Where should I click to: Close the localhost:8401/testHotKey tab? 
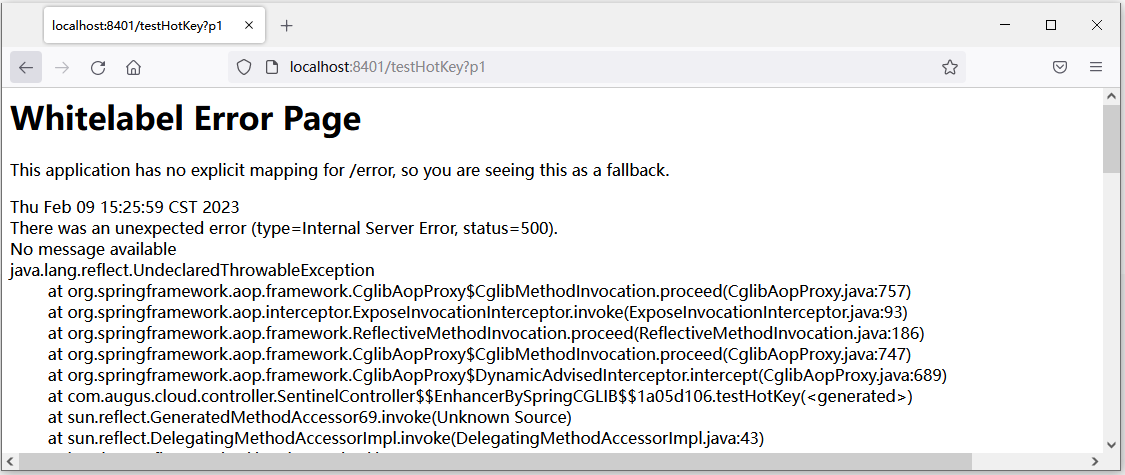click(248, 25)
